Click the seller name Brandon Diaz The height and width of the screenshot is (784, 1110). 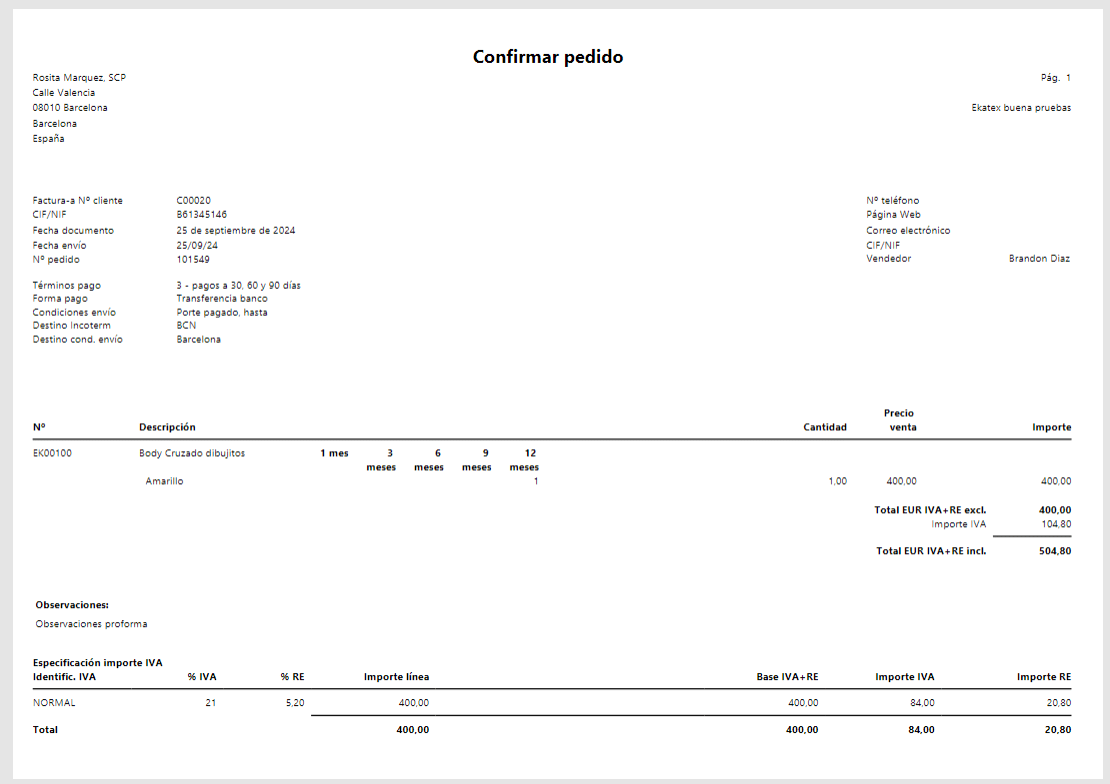coord(1039,259)
